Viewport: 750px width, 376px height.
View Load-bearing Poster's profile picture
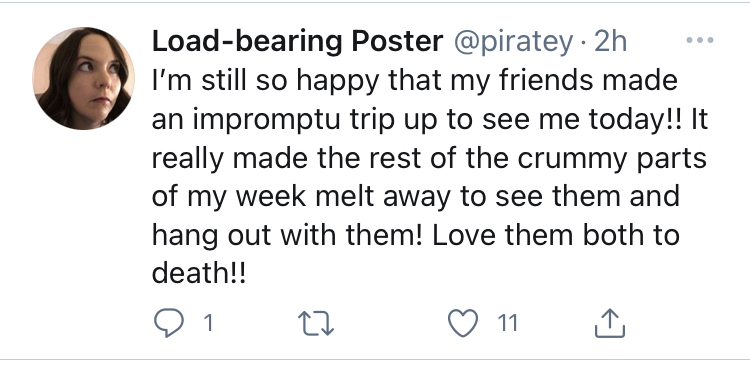[83, 78]
